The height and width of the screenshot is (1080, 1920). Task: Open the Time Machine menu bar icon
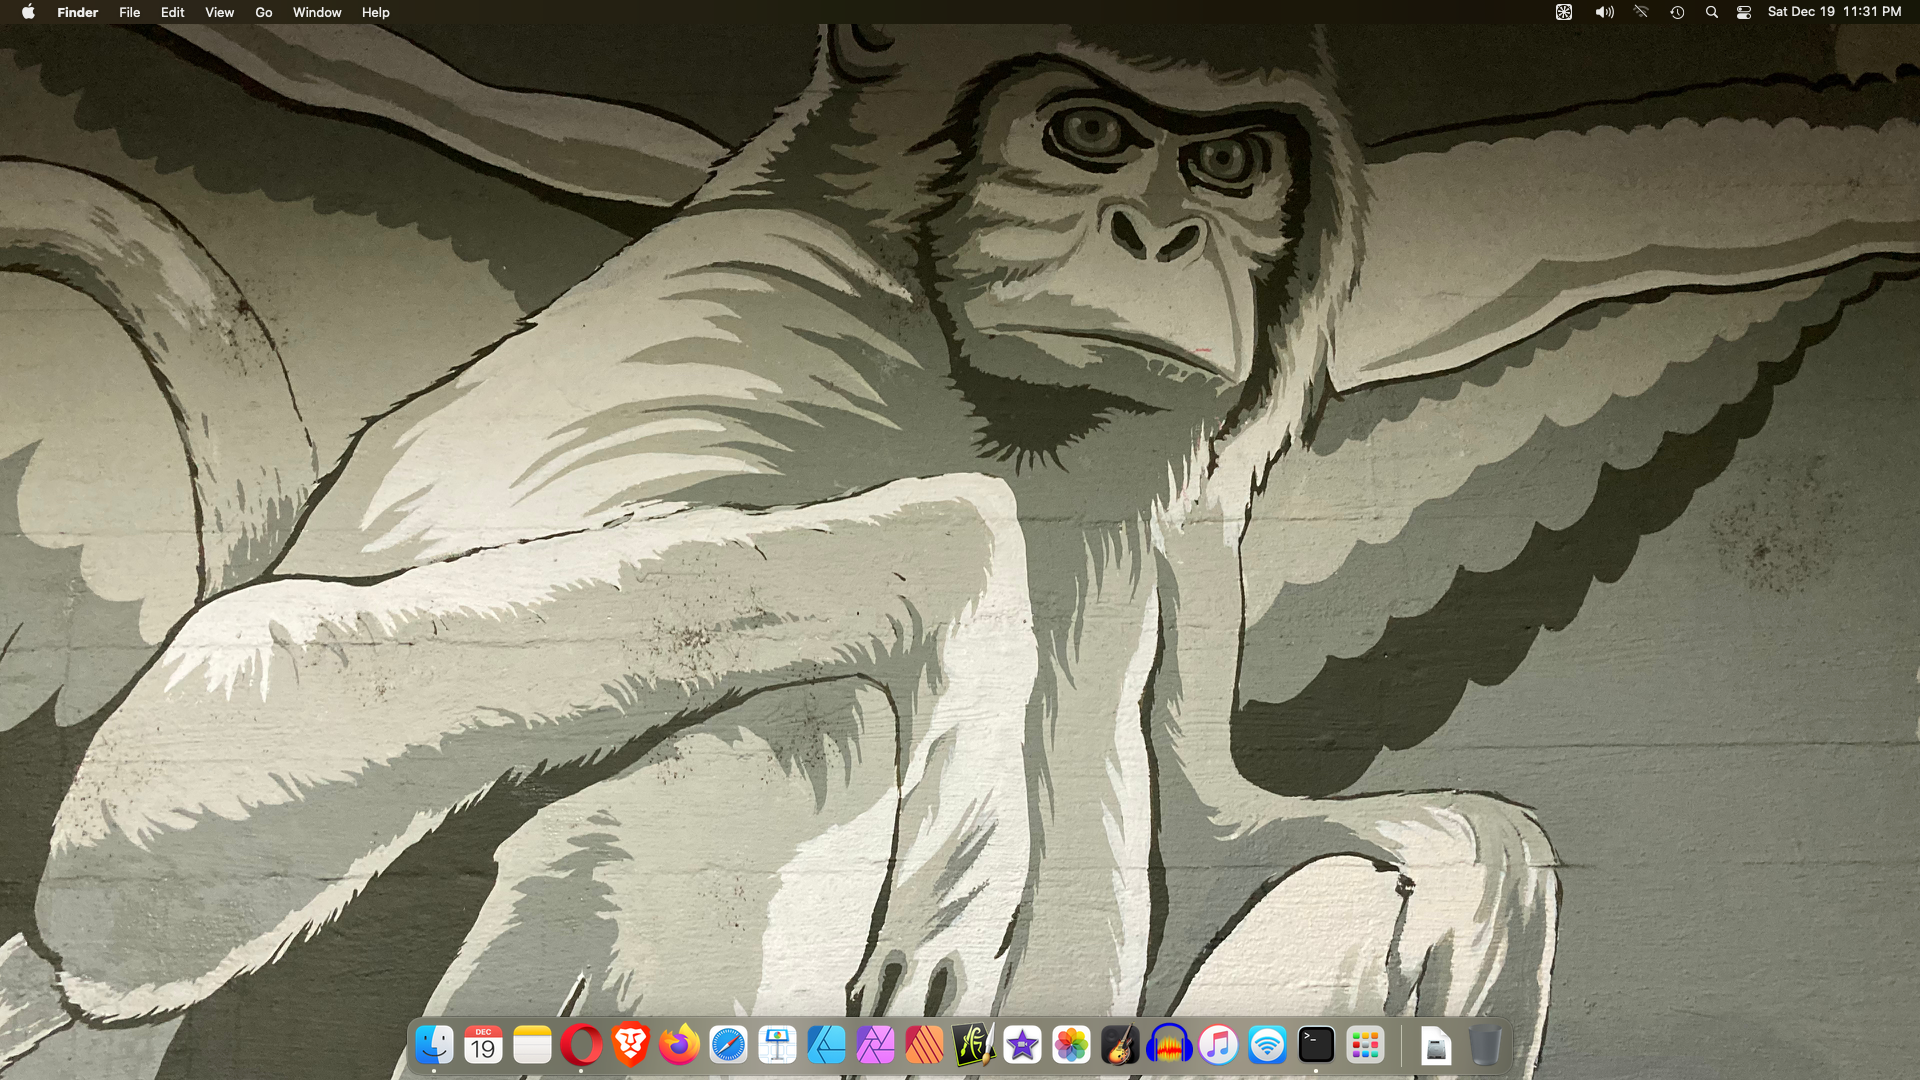1677,12
